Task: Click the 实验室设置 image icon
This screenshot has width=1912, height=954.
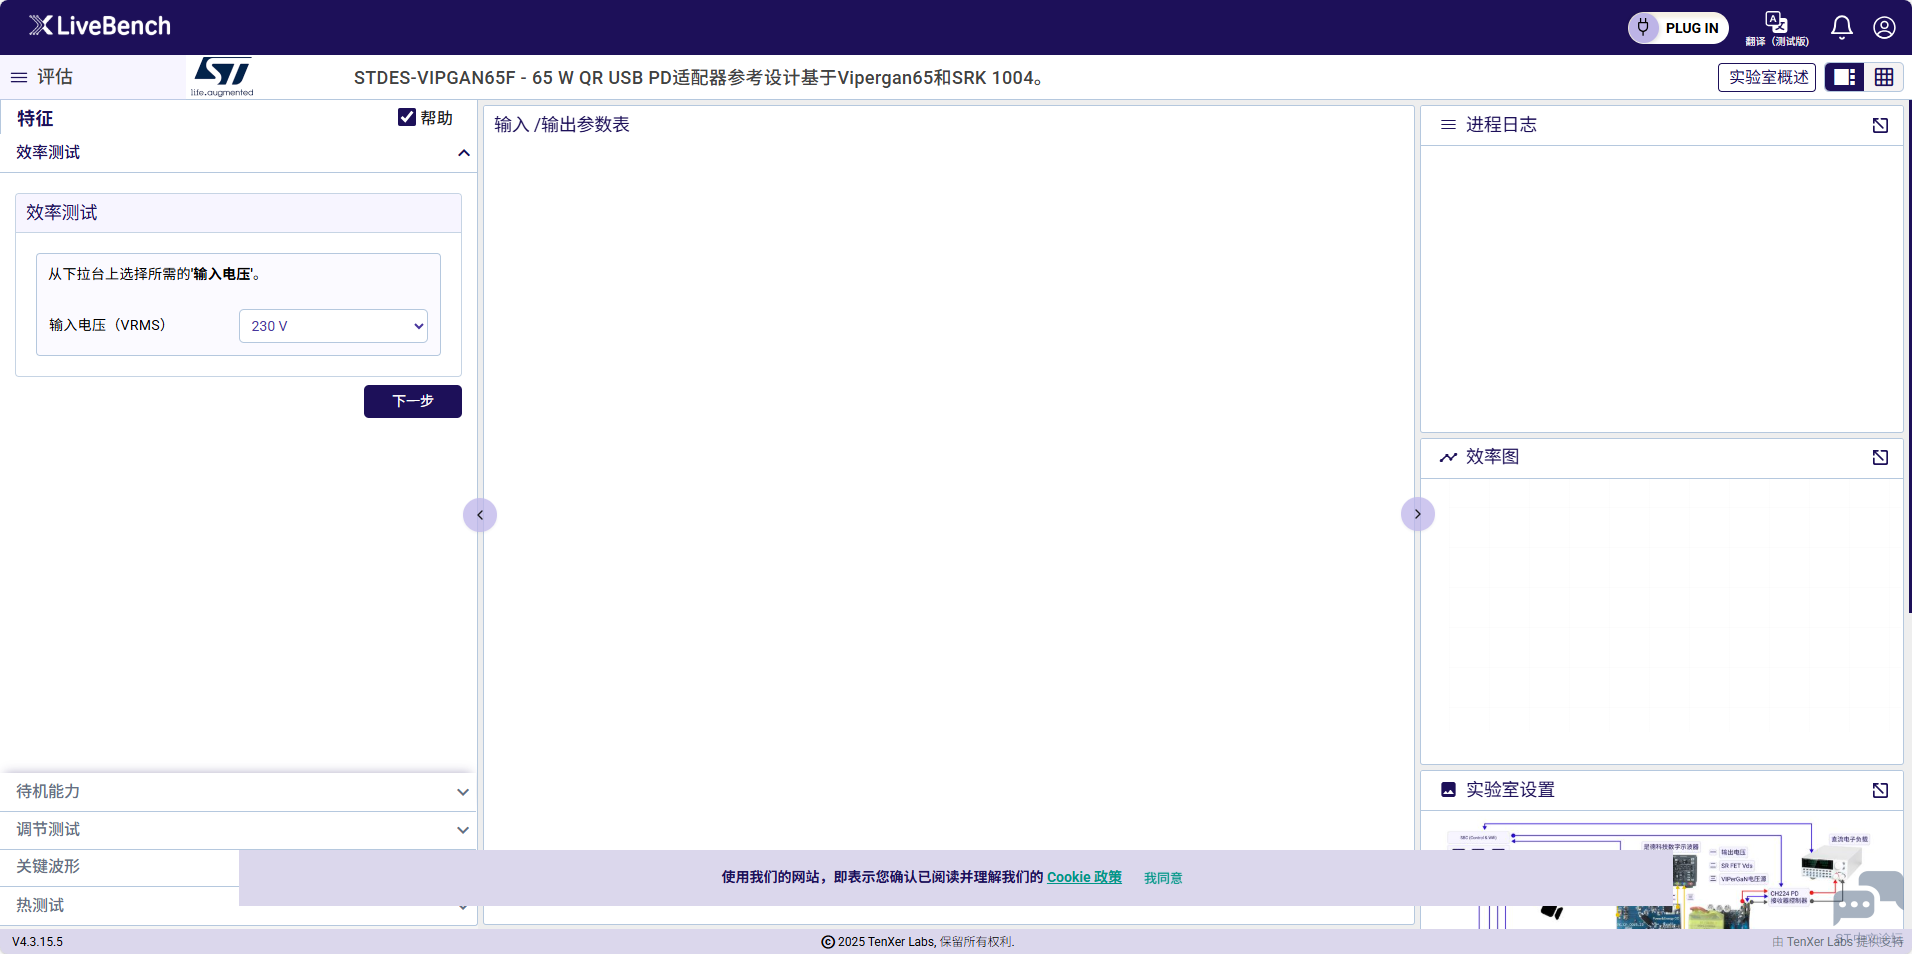Action: pyautogui.click(x=1448, y=790)
